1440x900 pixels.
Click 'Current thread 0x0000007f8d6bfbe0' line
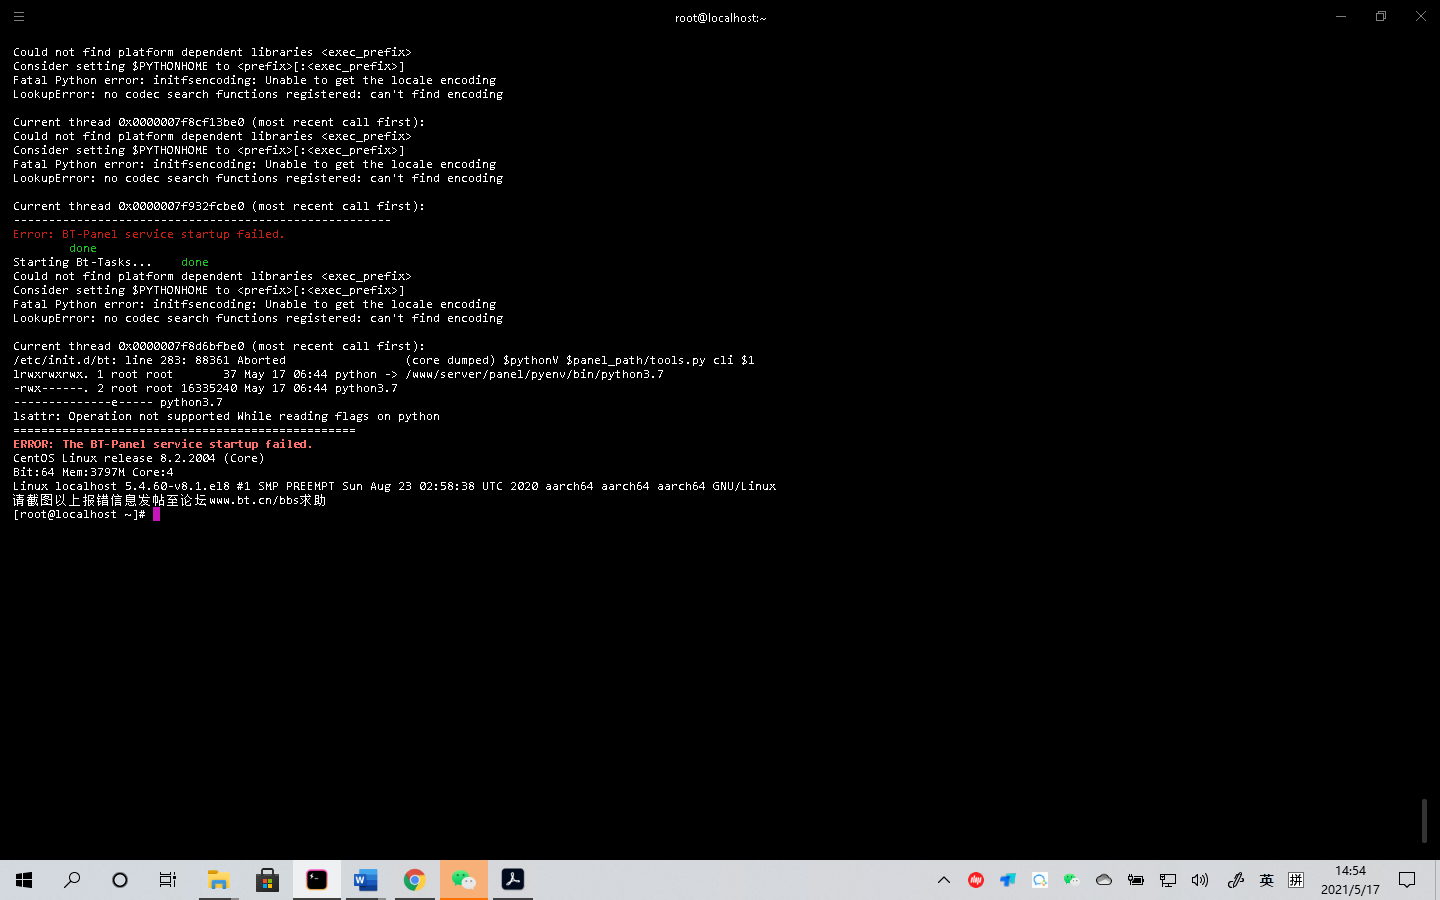click(219, 346)
